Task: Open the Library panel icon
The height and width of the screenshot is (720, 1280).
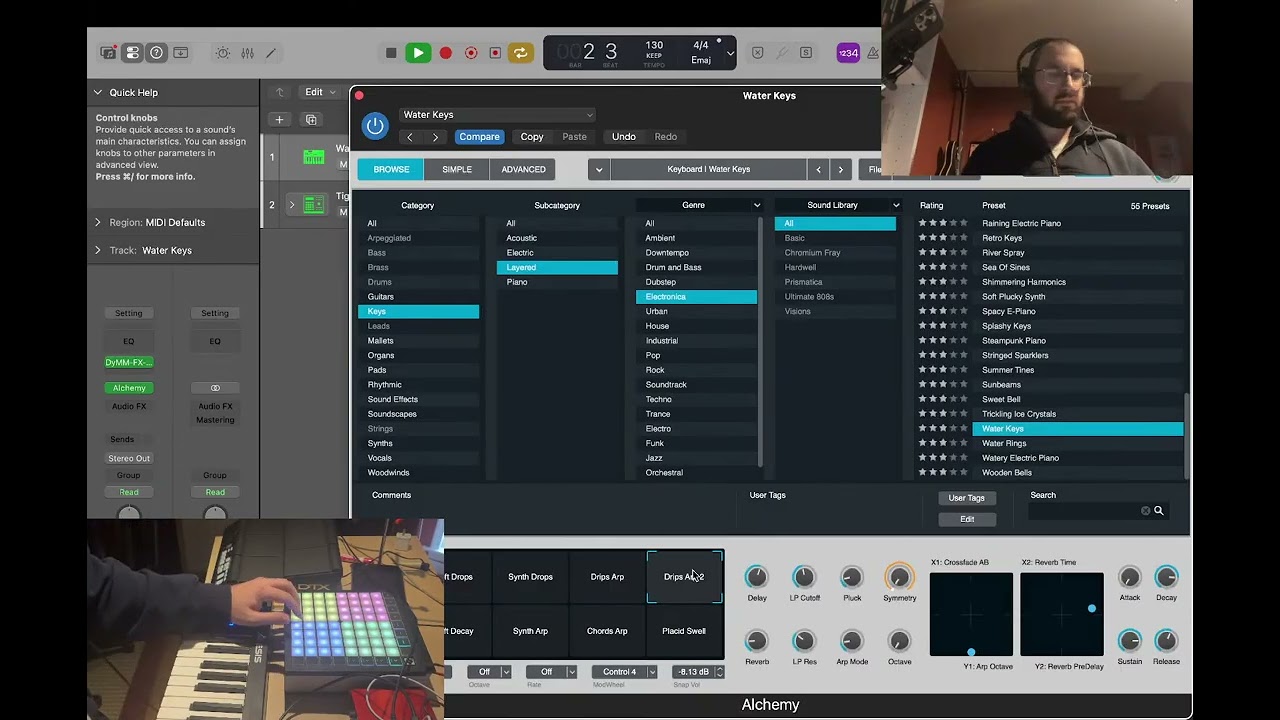Action: pos(108,53)
